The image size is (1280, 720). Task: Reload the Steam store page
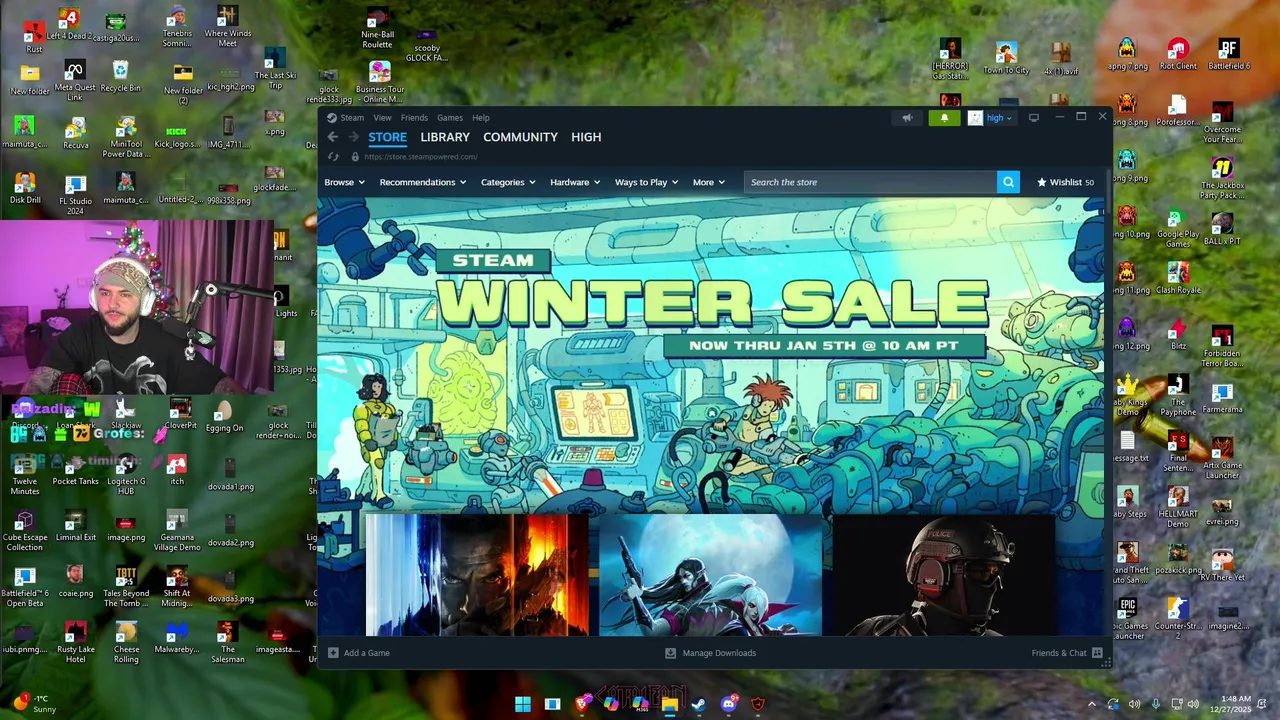333,157
